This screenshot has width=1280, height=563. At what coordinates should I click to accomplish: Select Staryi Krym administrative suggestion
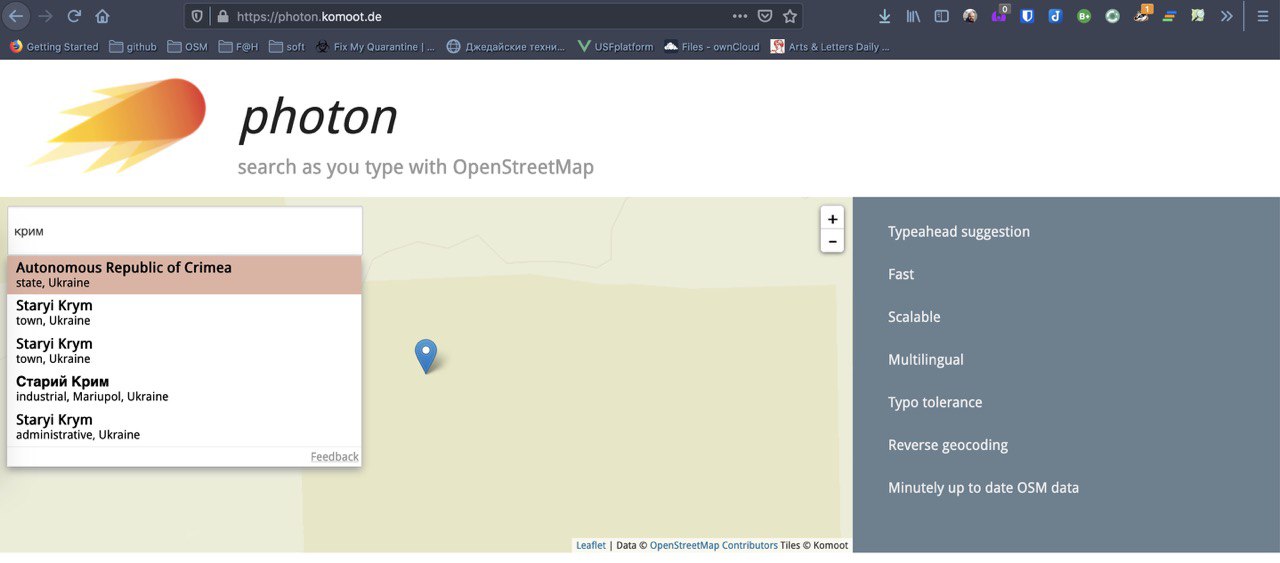click(x=184, y=427)
